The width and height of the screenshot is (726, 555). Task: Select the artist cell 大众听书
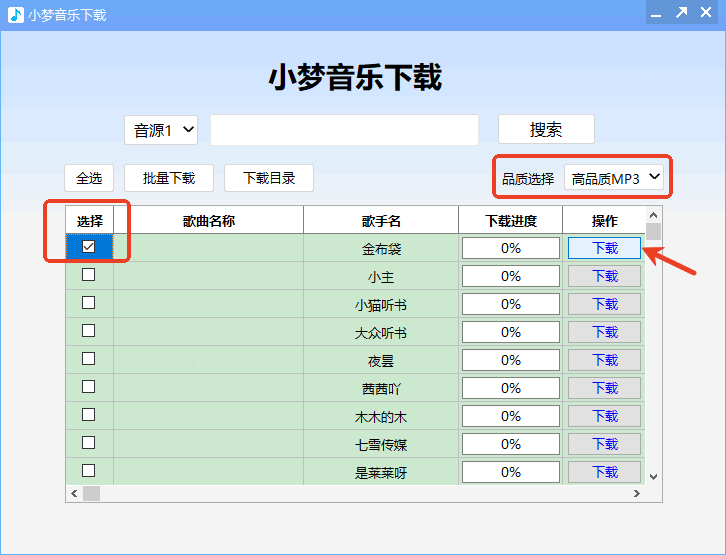coord(381,332)
